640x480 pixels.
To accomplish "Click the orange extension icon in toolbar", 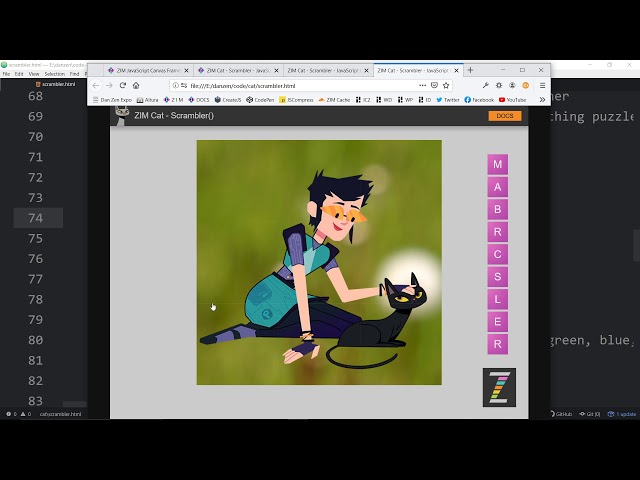I will 525,85.
